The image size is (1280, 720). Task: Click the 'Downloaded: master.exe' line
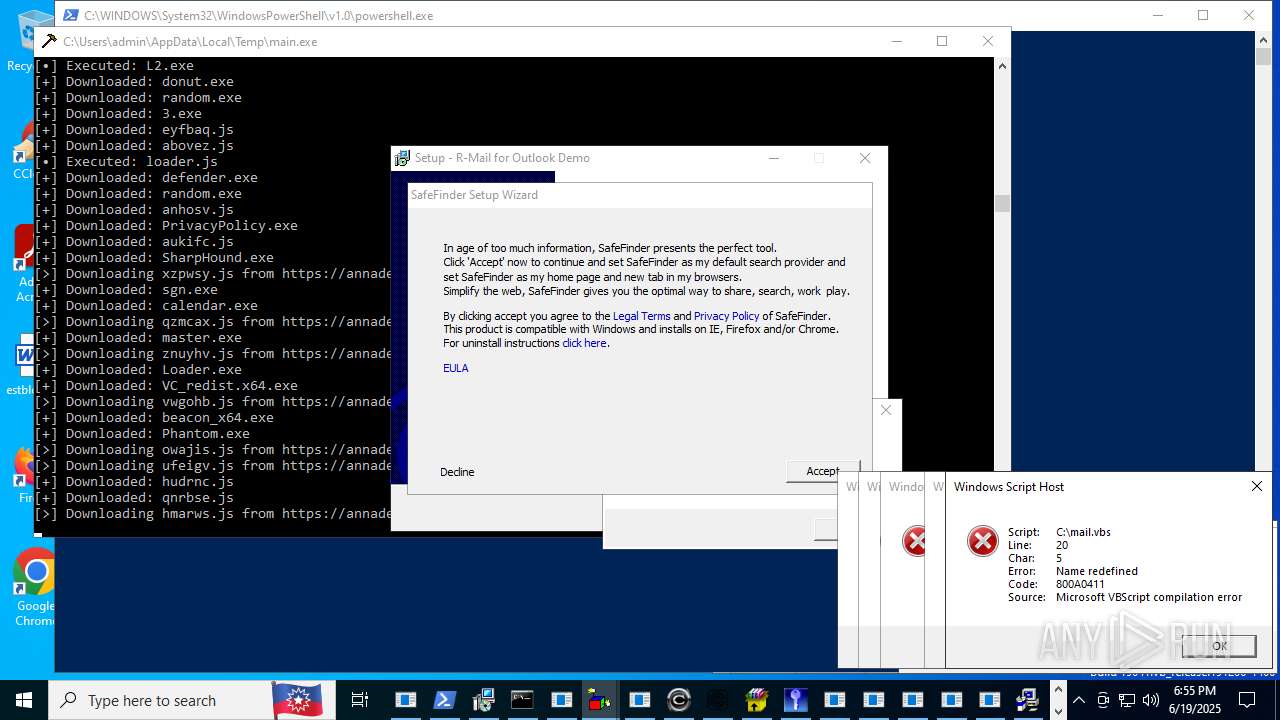tap(138, 338)
